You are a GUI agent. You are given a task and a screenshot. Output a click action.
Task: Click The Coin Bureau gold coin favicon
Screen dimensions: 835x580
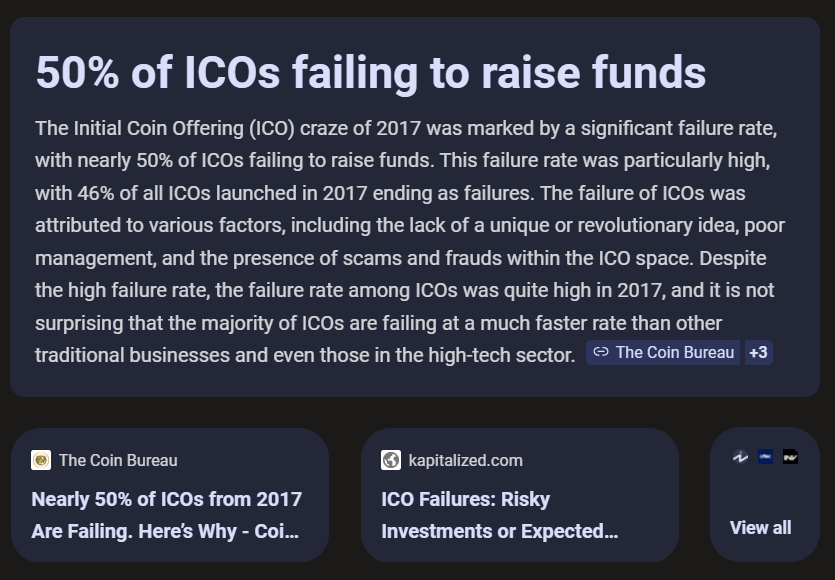tap(41, 460)
